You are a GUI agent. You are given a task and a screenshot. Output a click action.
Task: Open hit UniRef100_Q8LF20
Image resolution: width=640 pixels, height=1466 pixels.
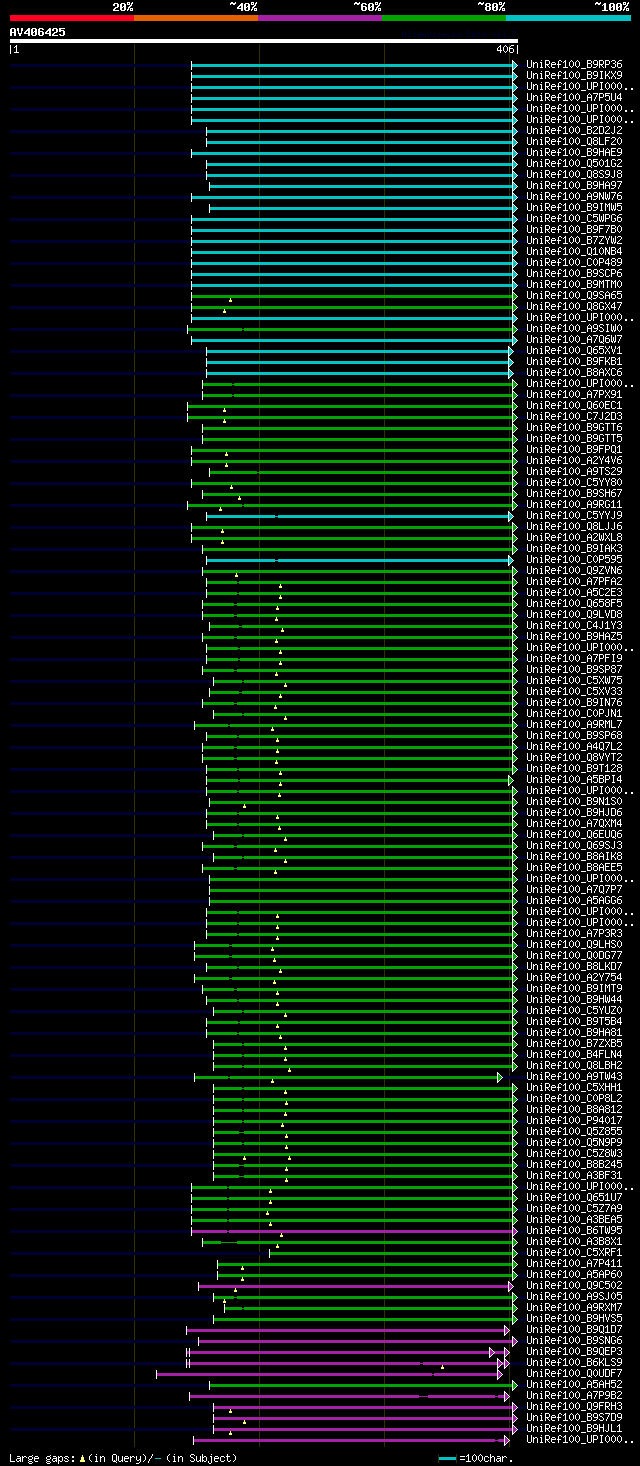point(574,141)
